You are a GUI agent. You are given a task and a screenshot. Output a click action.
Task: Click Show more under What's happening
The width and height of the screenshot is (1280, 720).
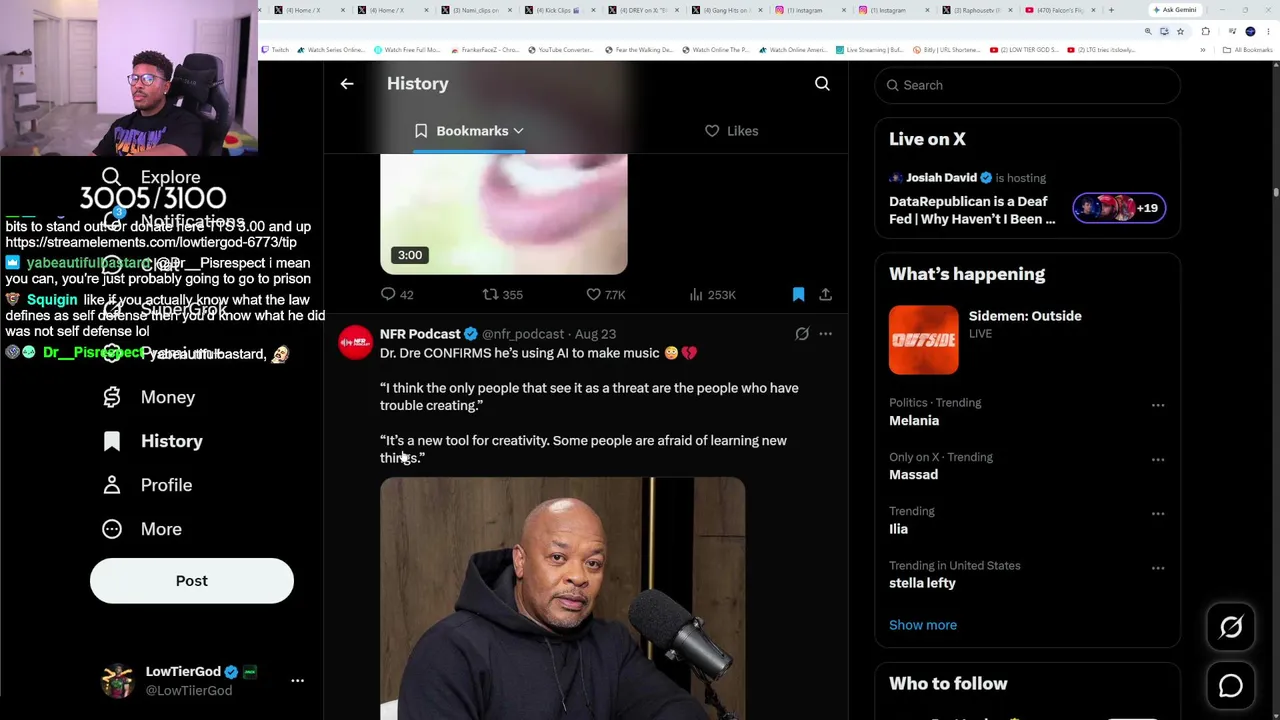click(923, 625)
